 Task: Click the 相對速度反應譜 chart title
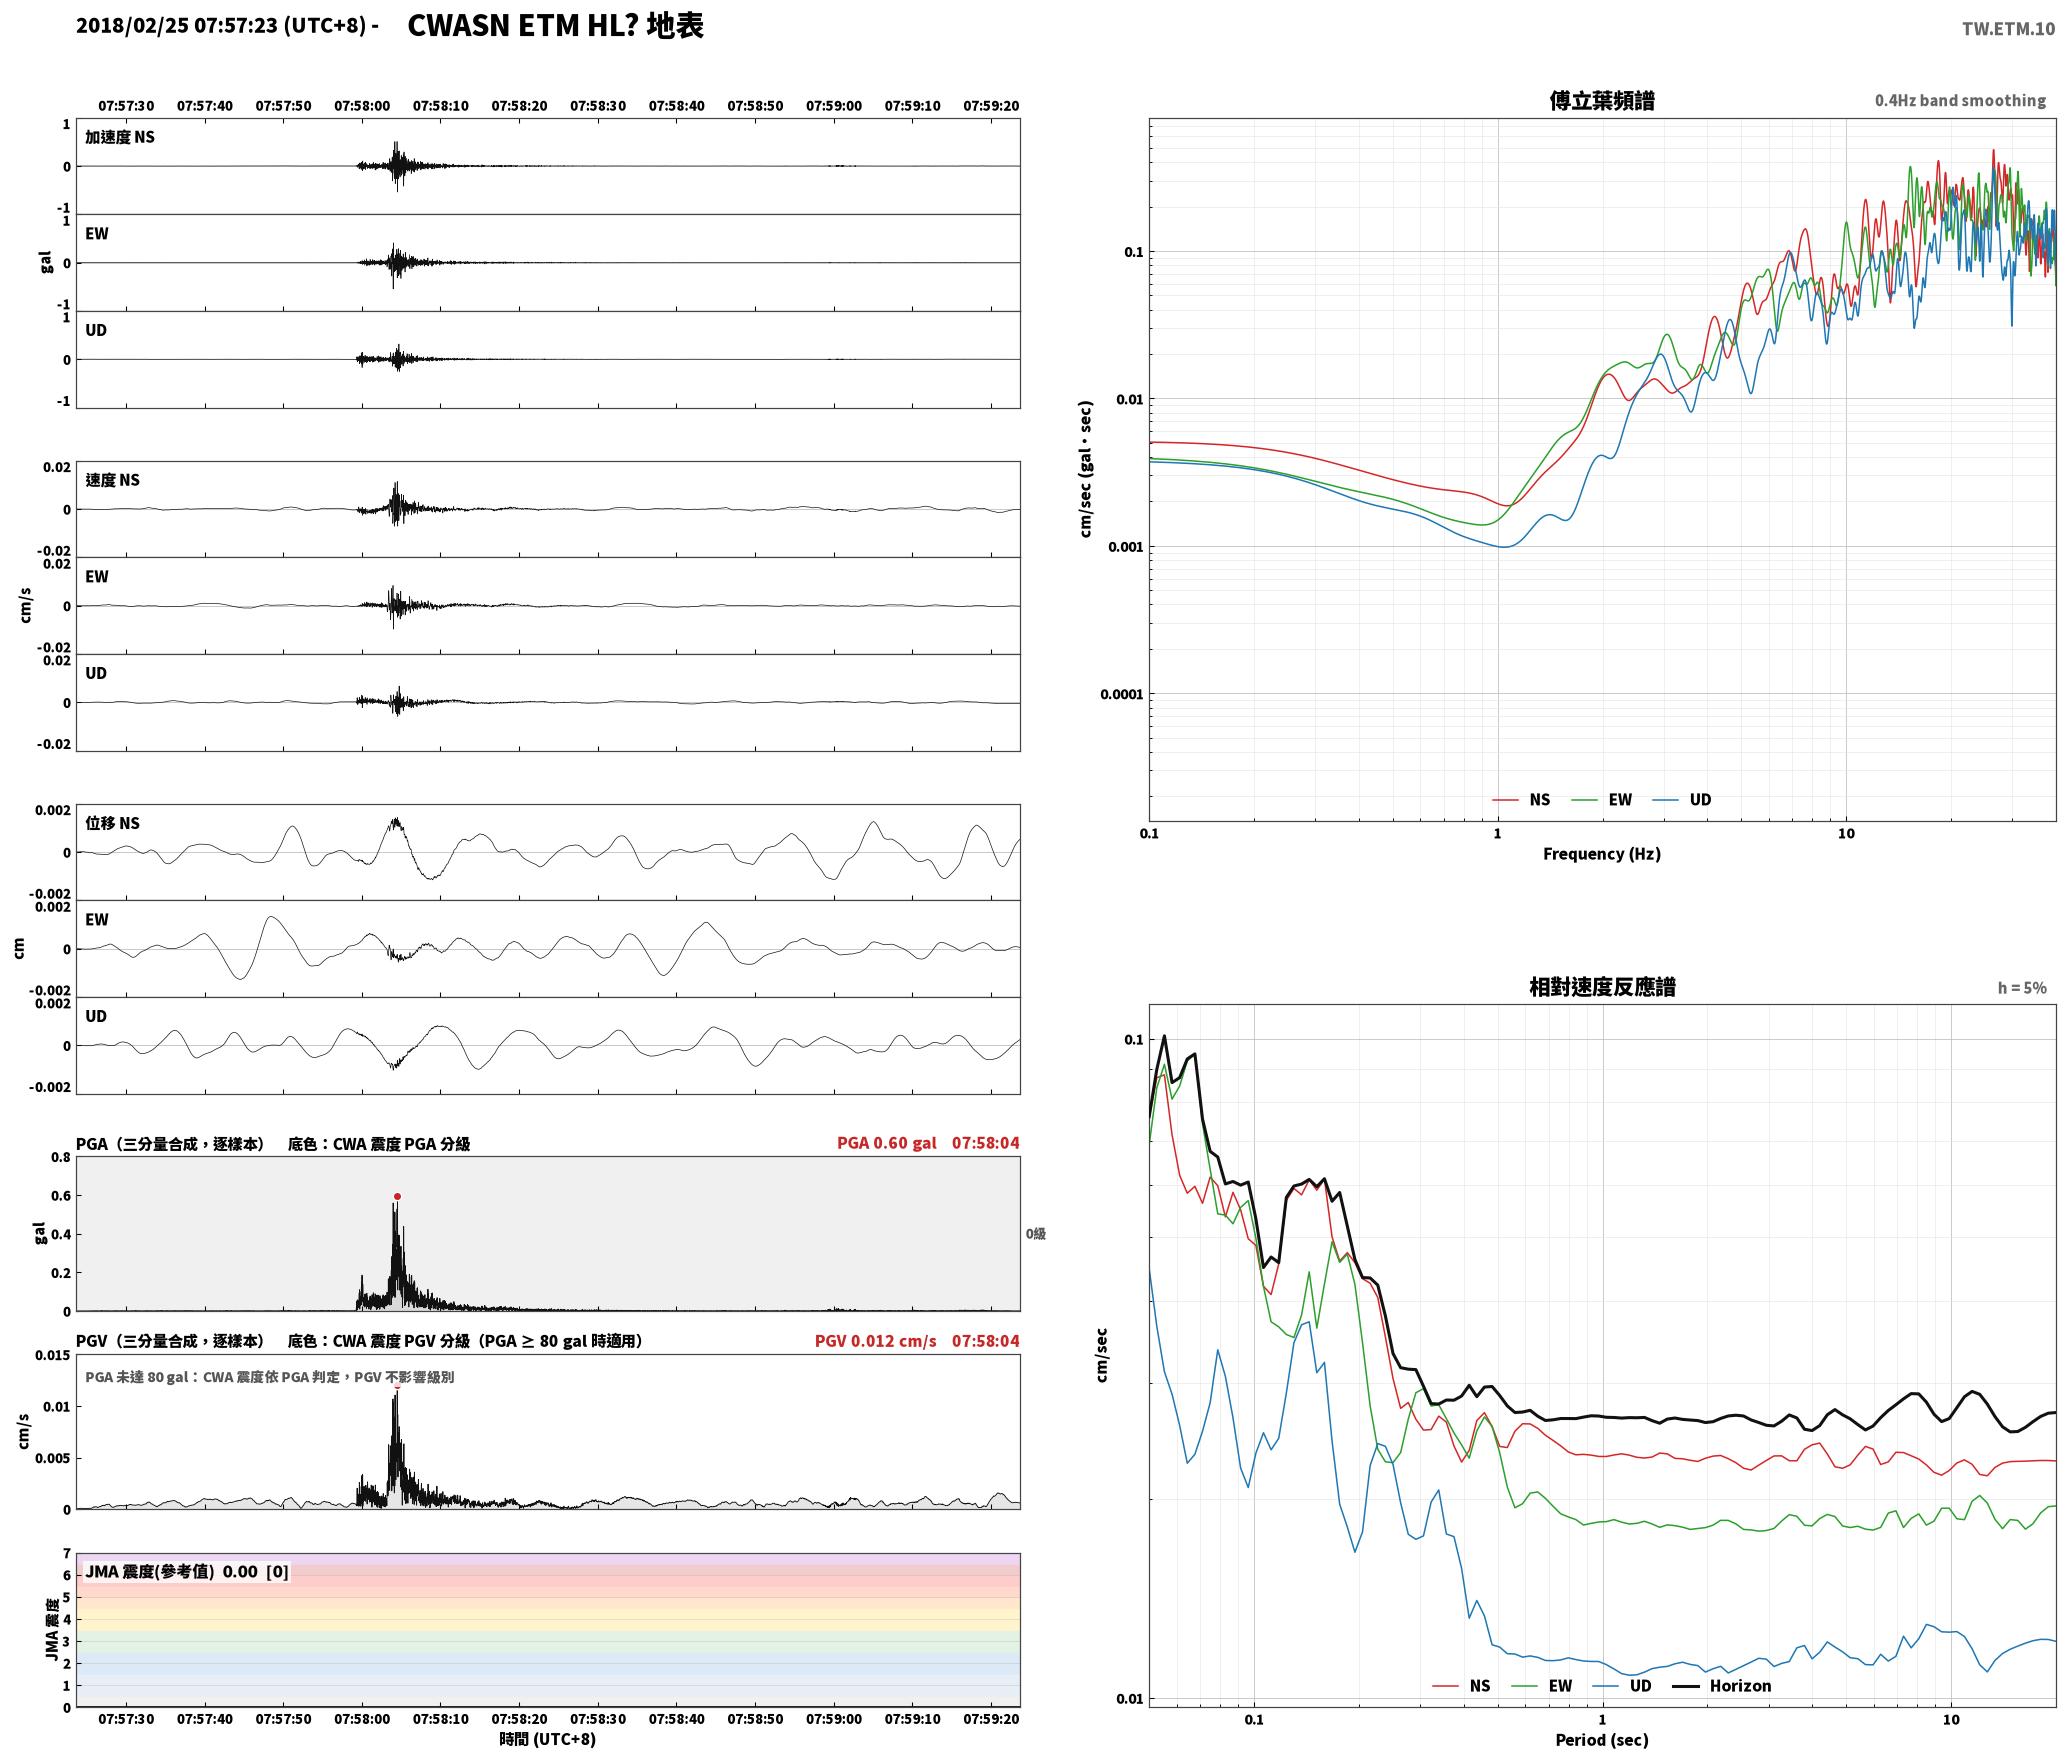pos(1602,987)
